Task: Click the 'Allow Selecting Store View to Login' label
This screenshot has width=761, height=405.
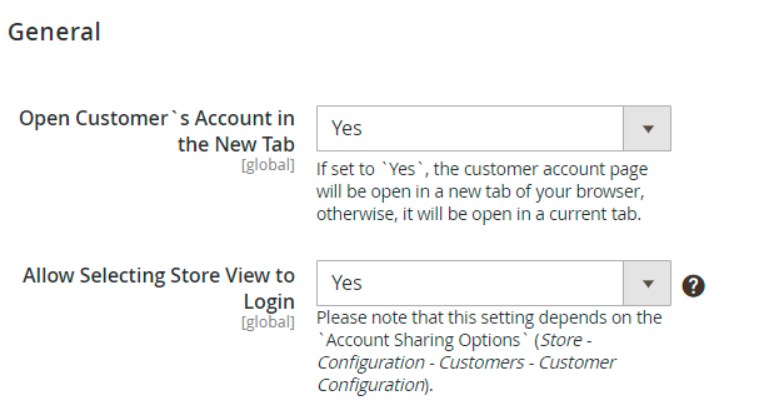Action: (x=159, y=288)
